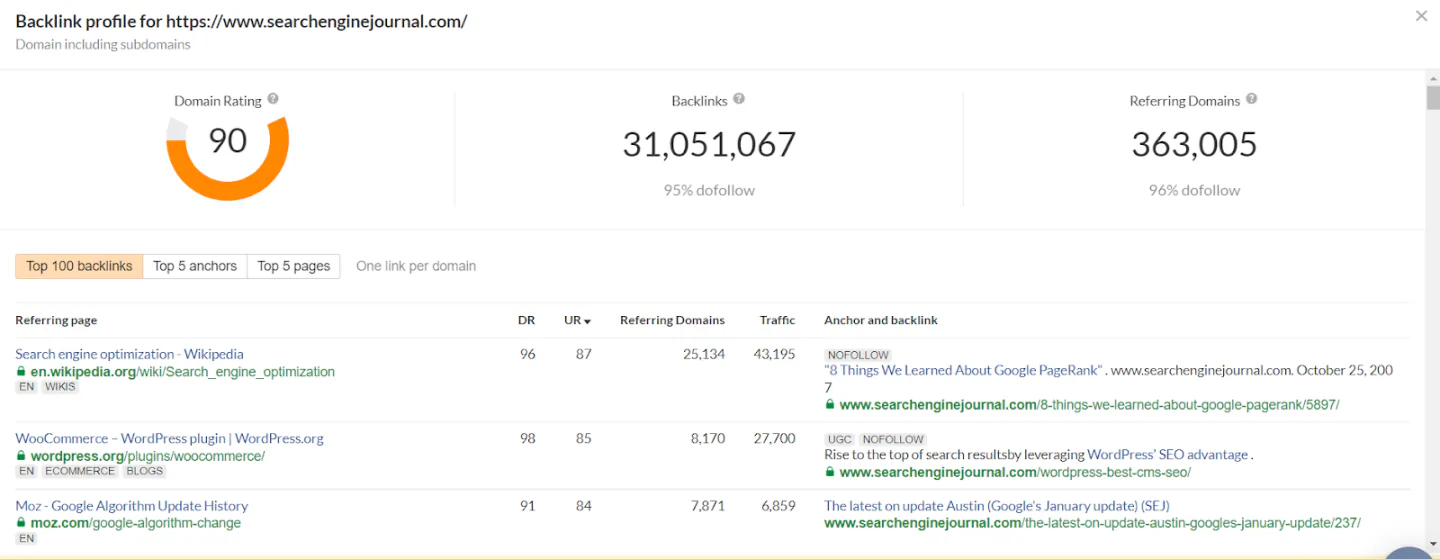Viewport: 1440px width, 559px height.
Task: Click the UGC tag in the WooCommerce row
Action: point(838,439)
